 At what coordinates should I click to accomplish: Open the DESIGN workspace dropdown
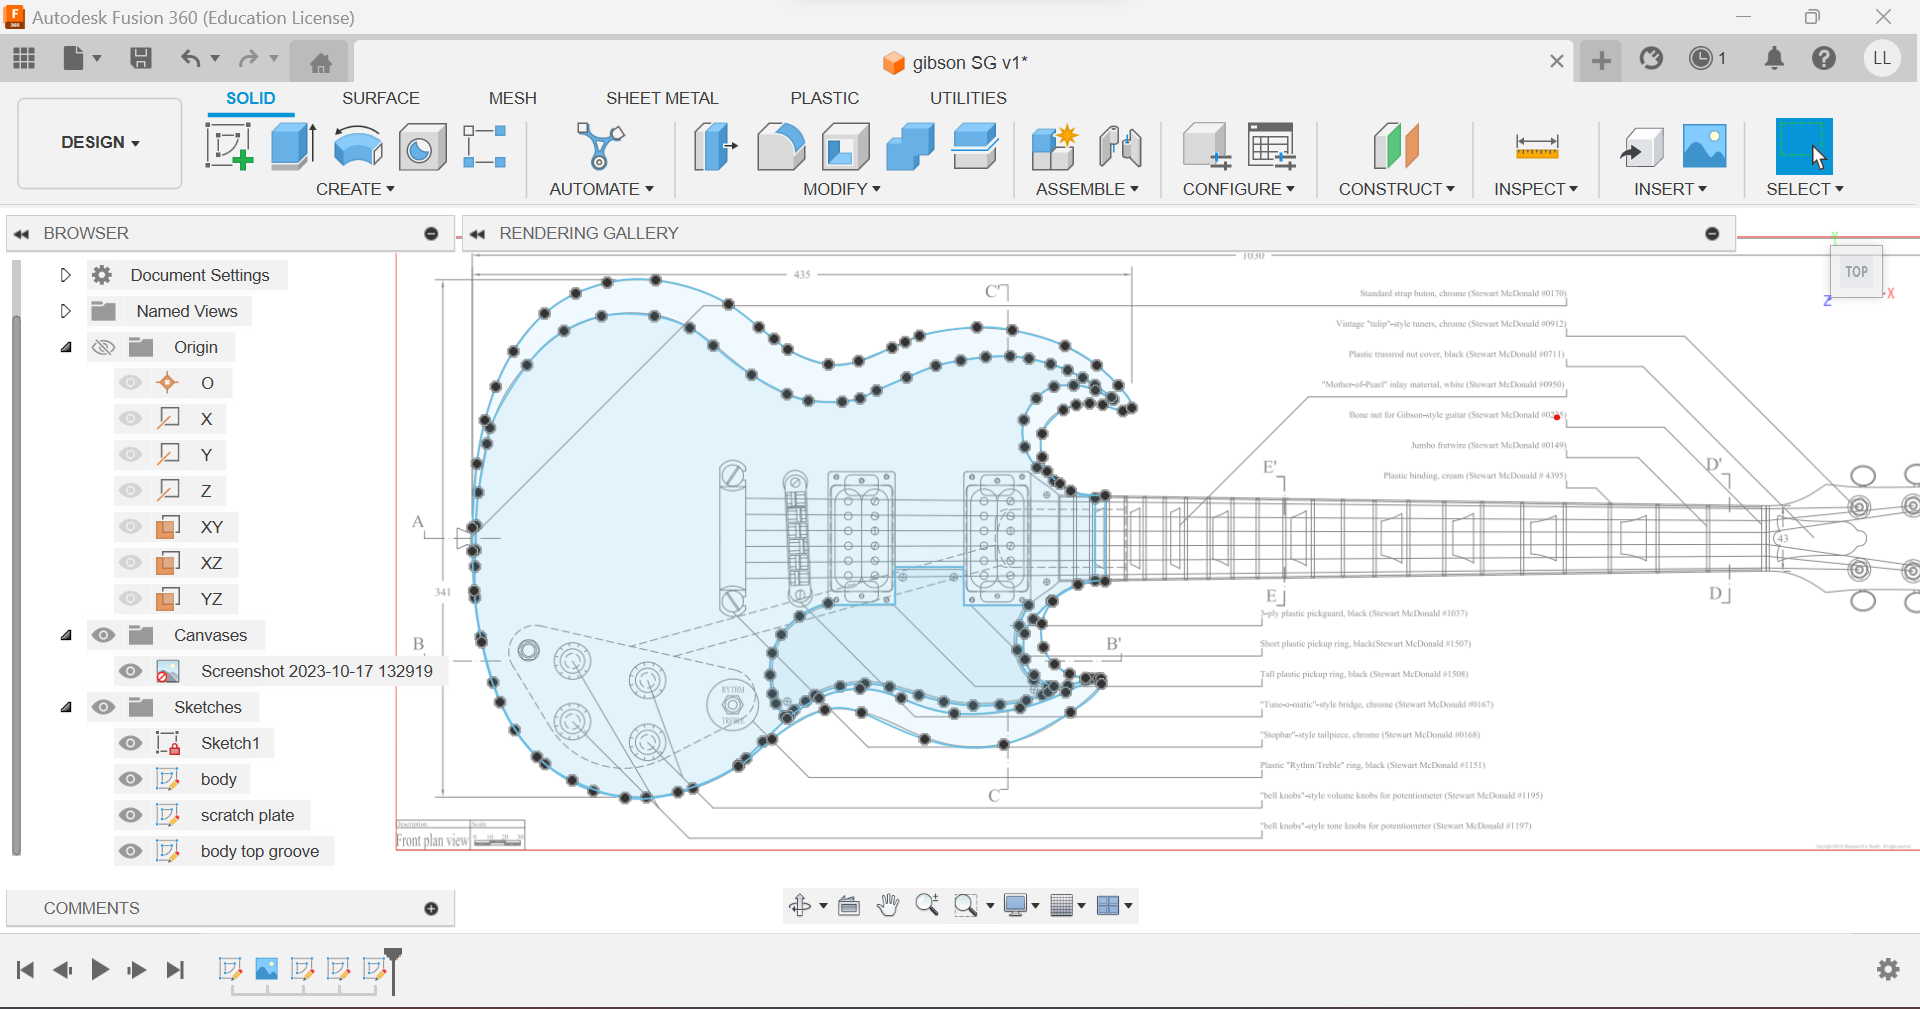[x=100, y=143]
